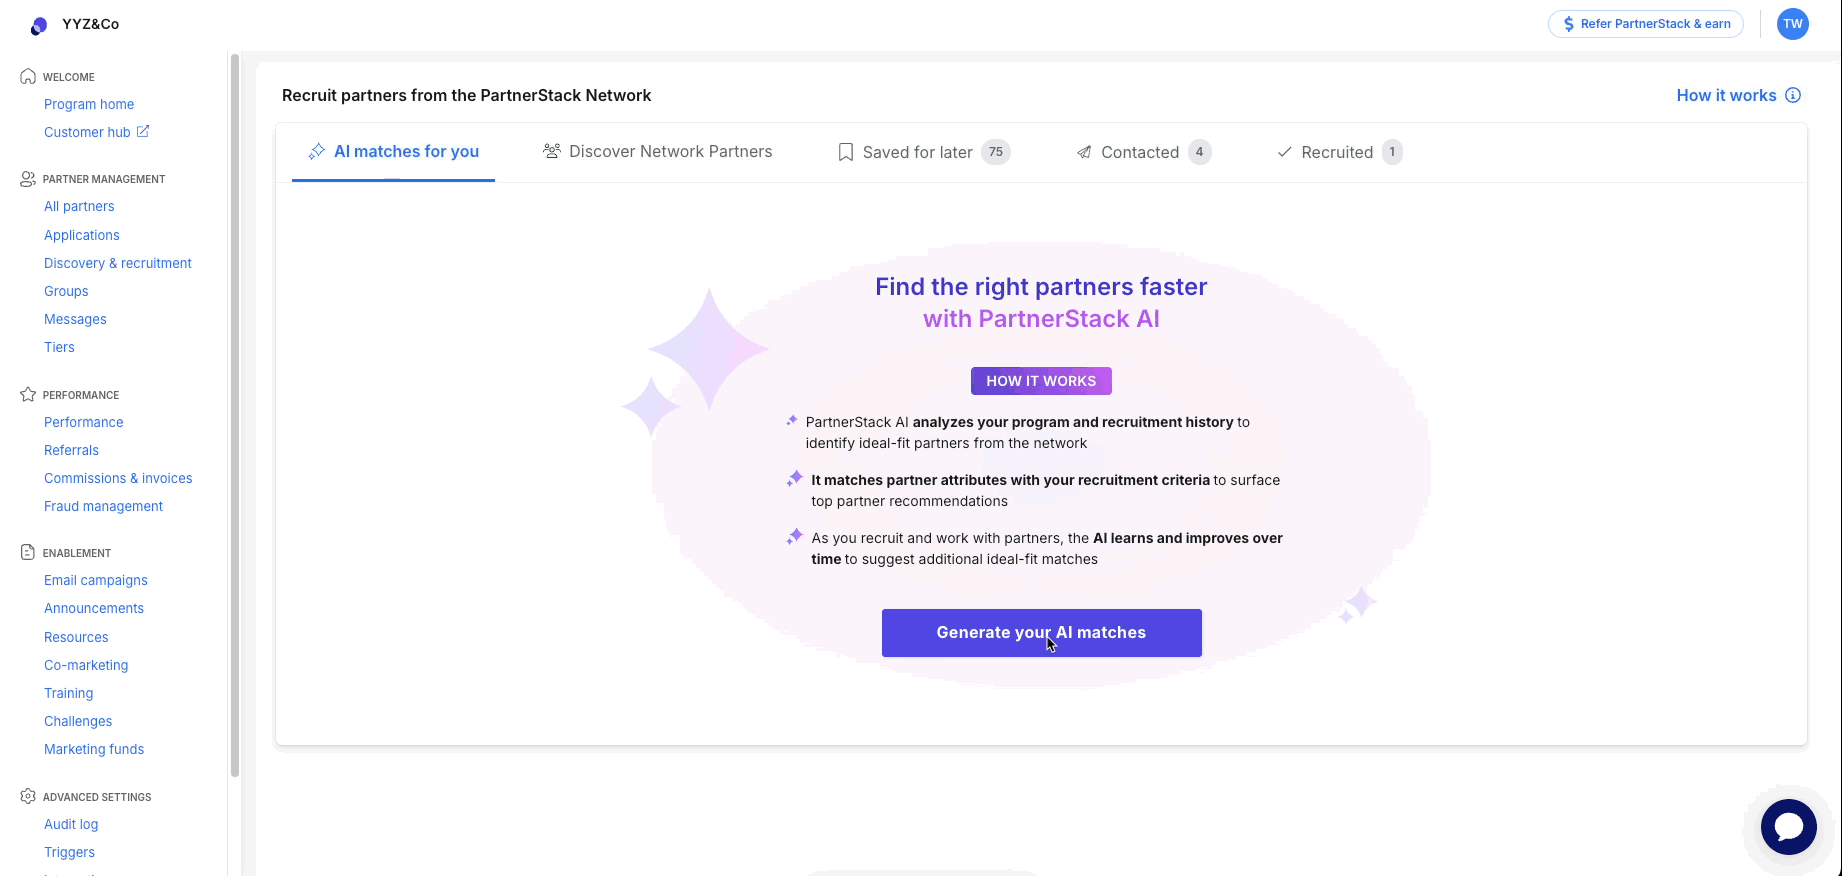Click Refer PartnerStack & earn button
Image resolution: width=1842 pixels, height=876 pixels.
point(1646,24)
